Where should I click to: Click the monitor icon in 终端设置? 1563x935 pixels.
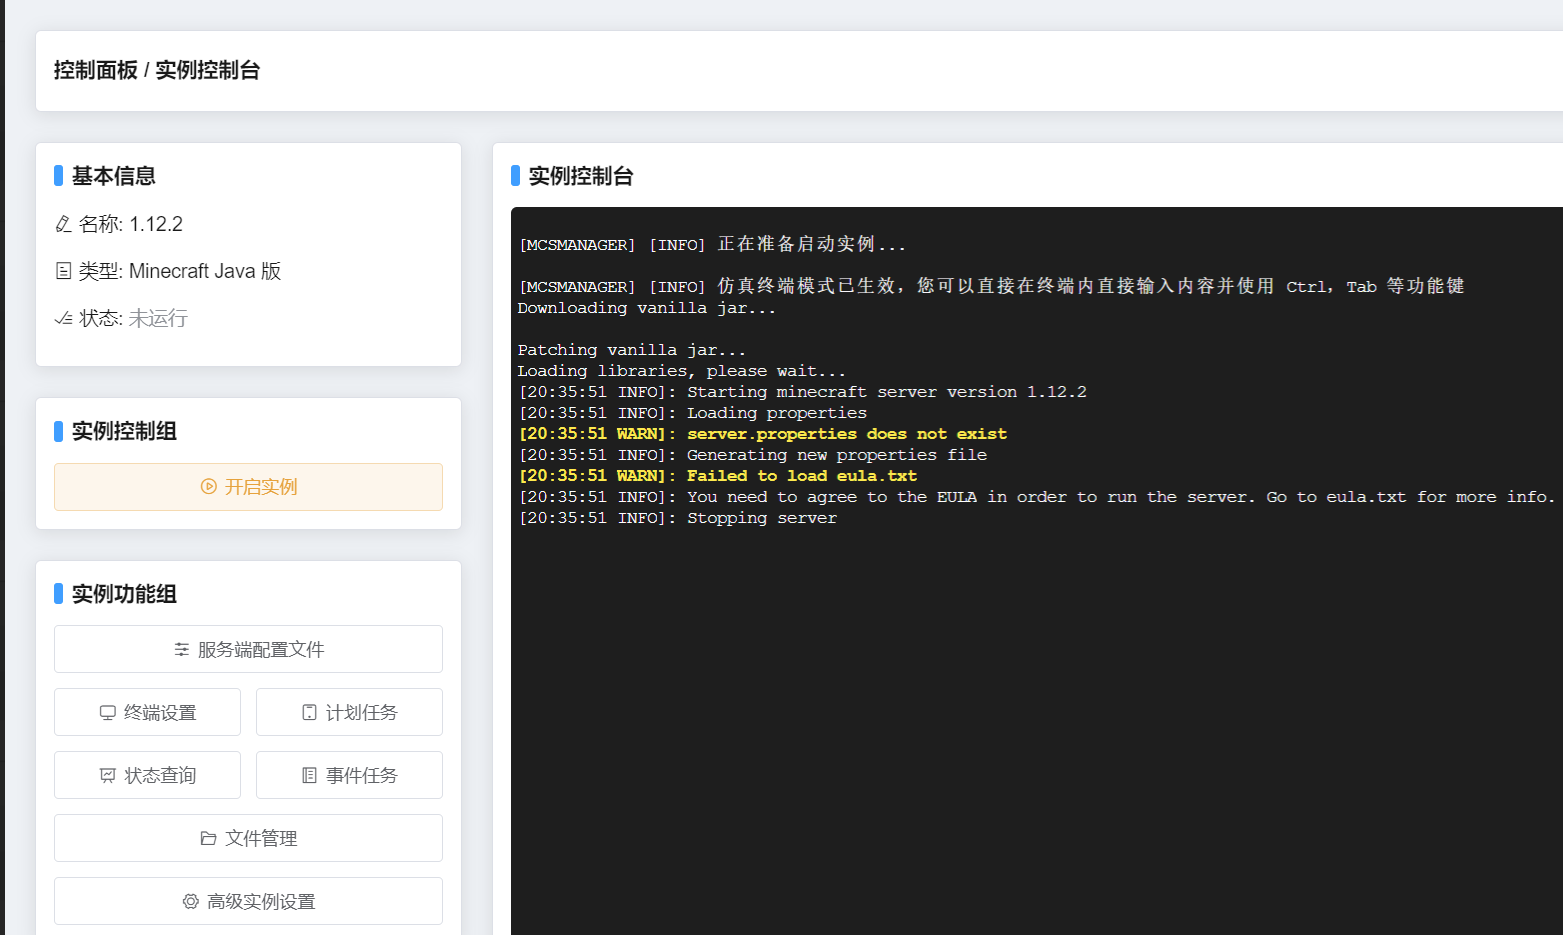tap(107, 713)
